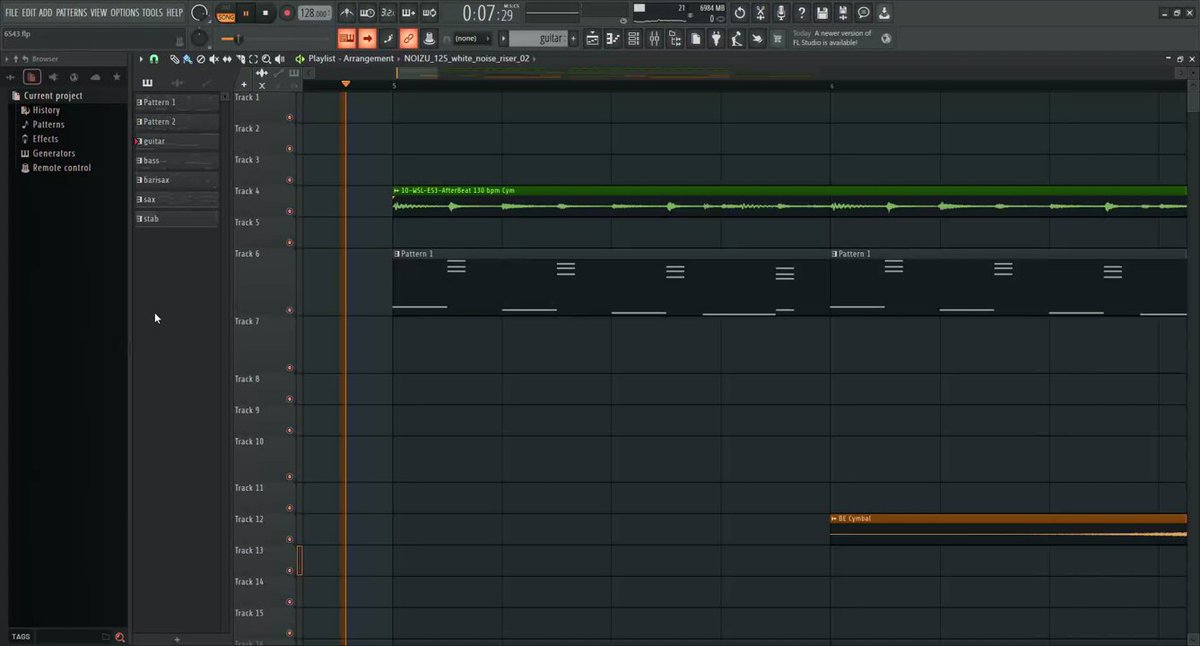
Task: Open the shopping cart content library icon
Action: (778, 39)
